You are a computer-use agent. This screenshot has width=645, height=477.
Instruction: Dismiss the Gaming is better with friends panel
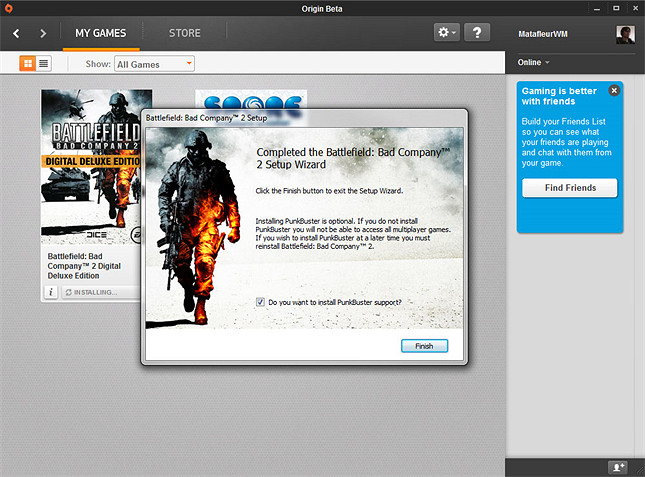point(614,91)
